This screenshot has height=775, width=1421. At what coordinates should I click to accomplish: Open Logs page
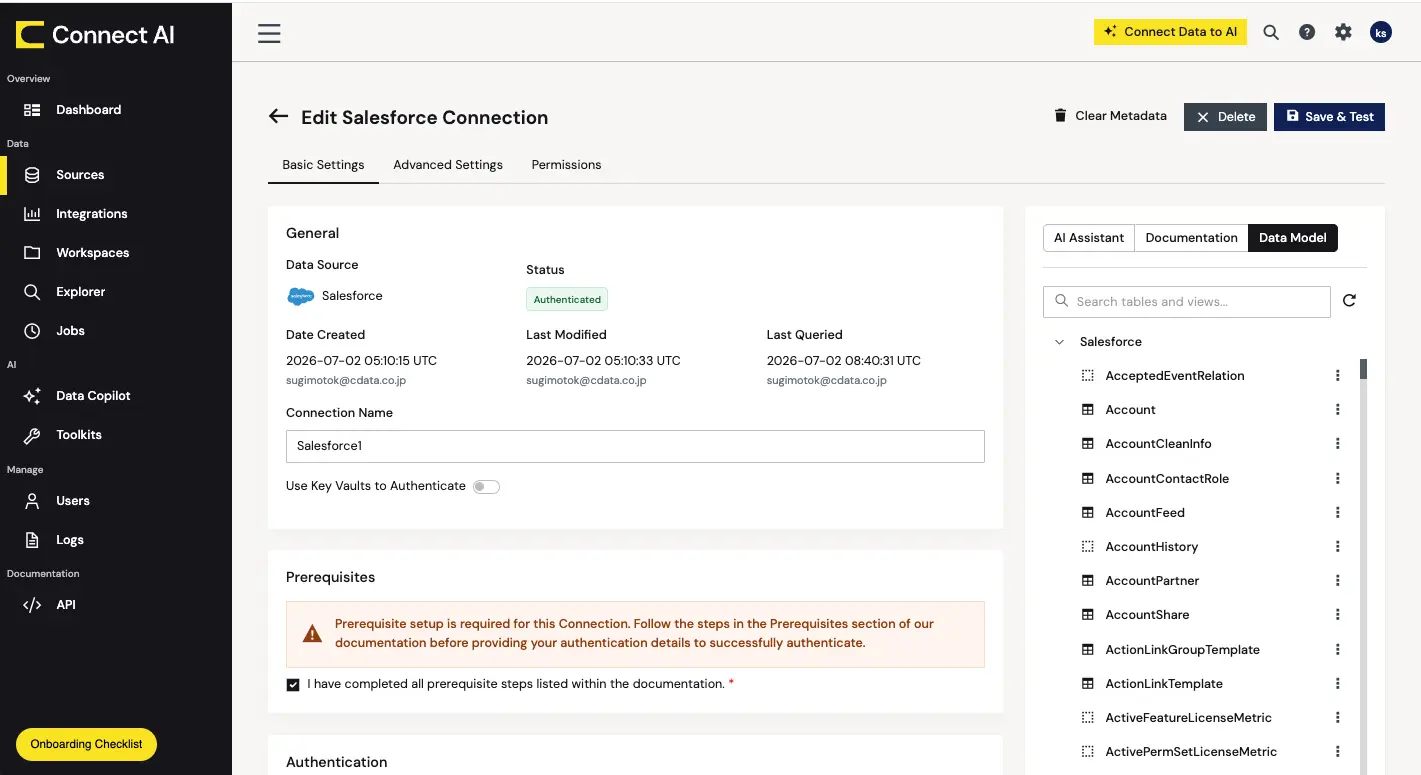(69, 540)
